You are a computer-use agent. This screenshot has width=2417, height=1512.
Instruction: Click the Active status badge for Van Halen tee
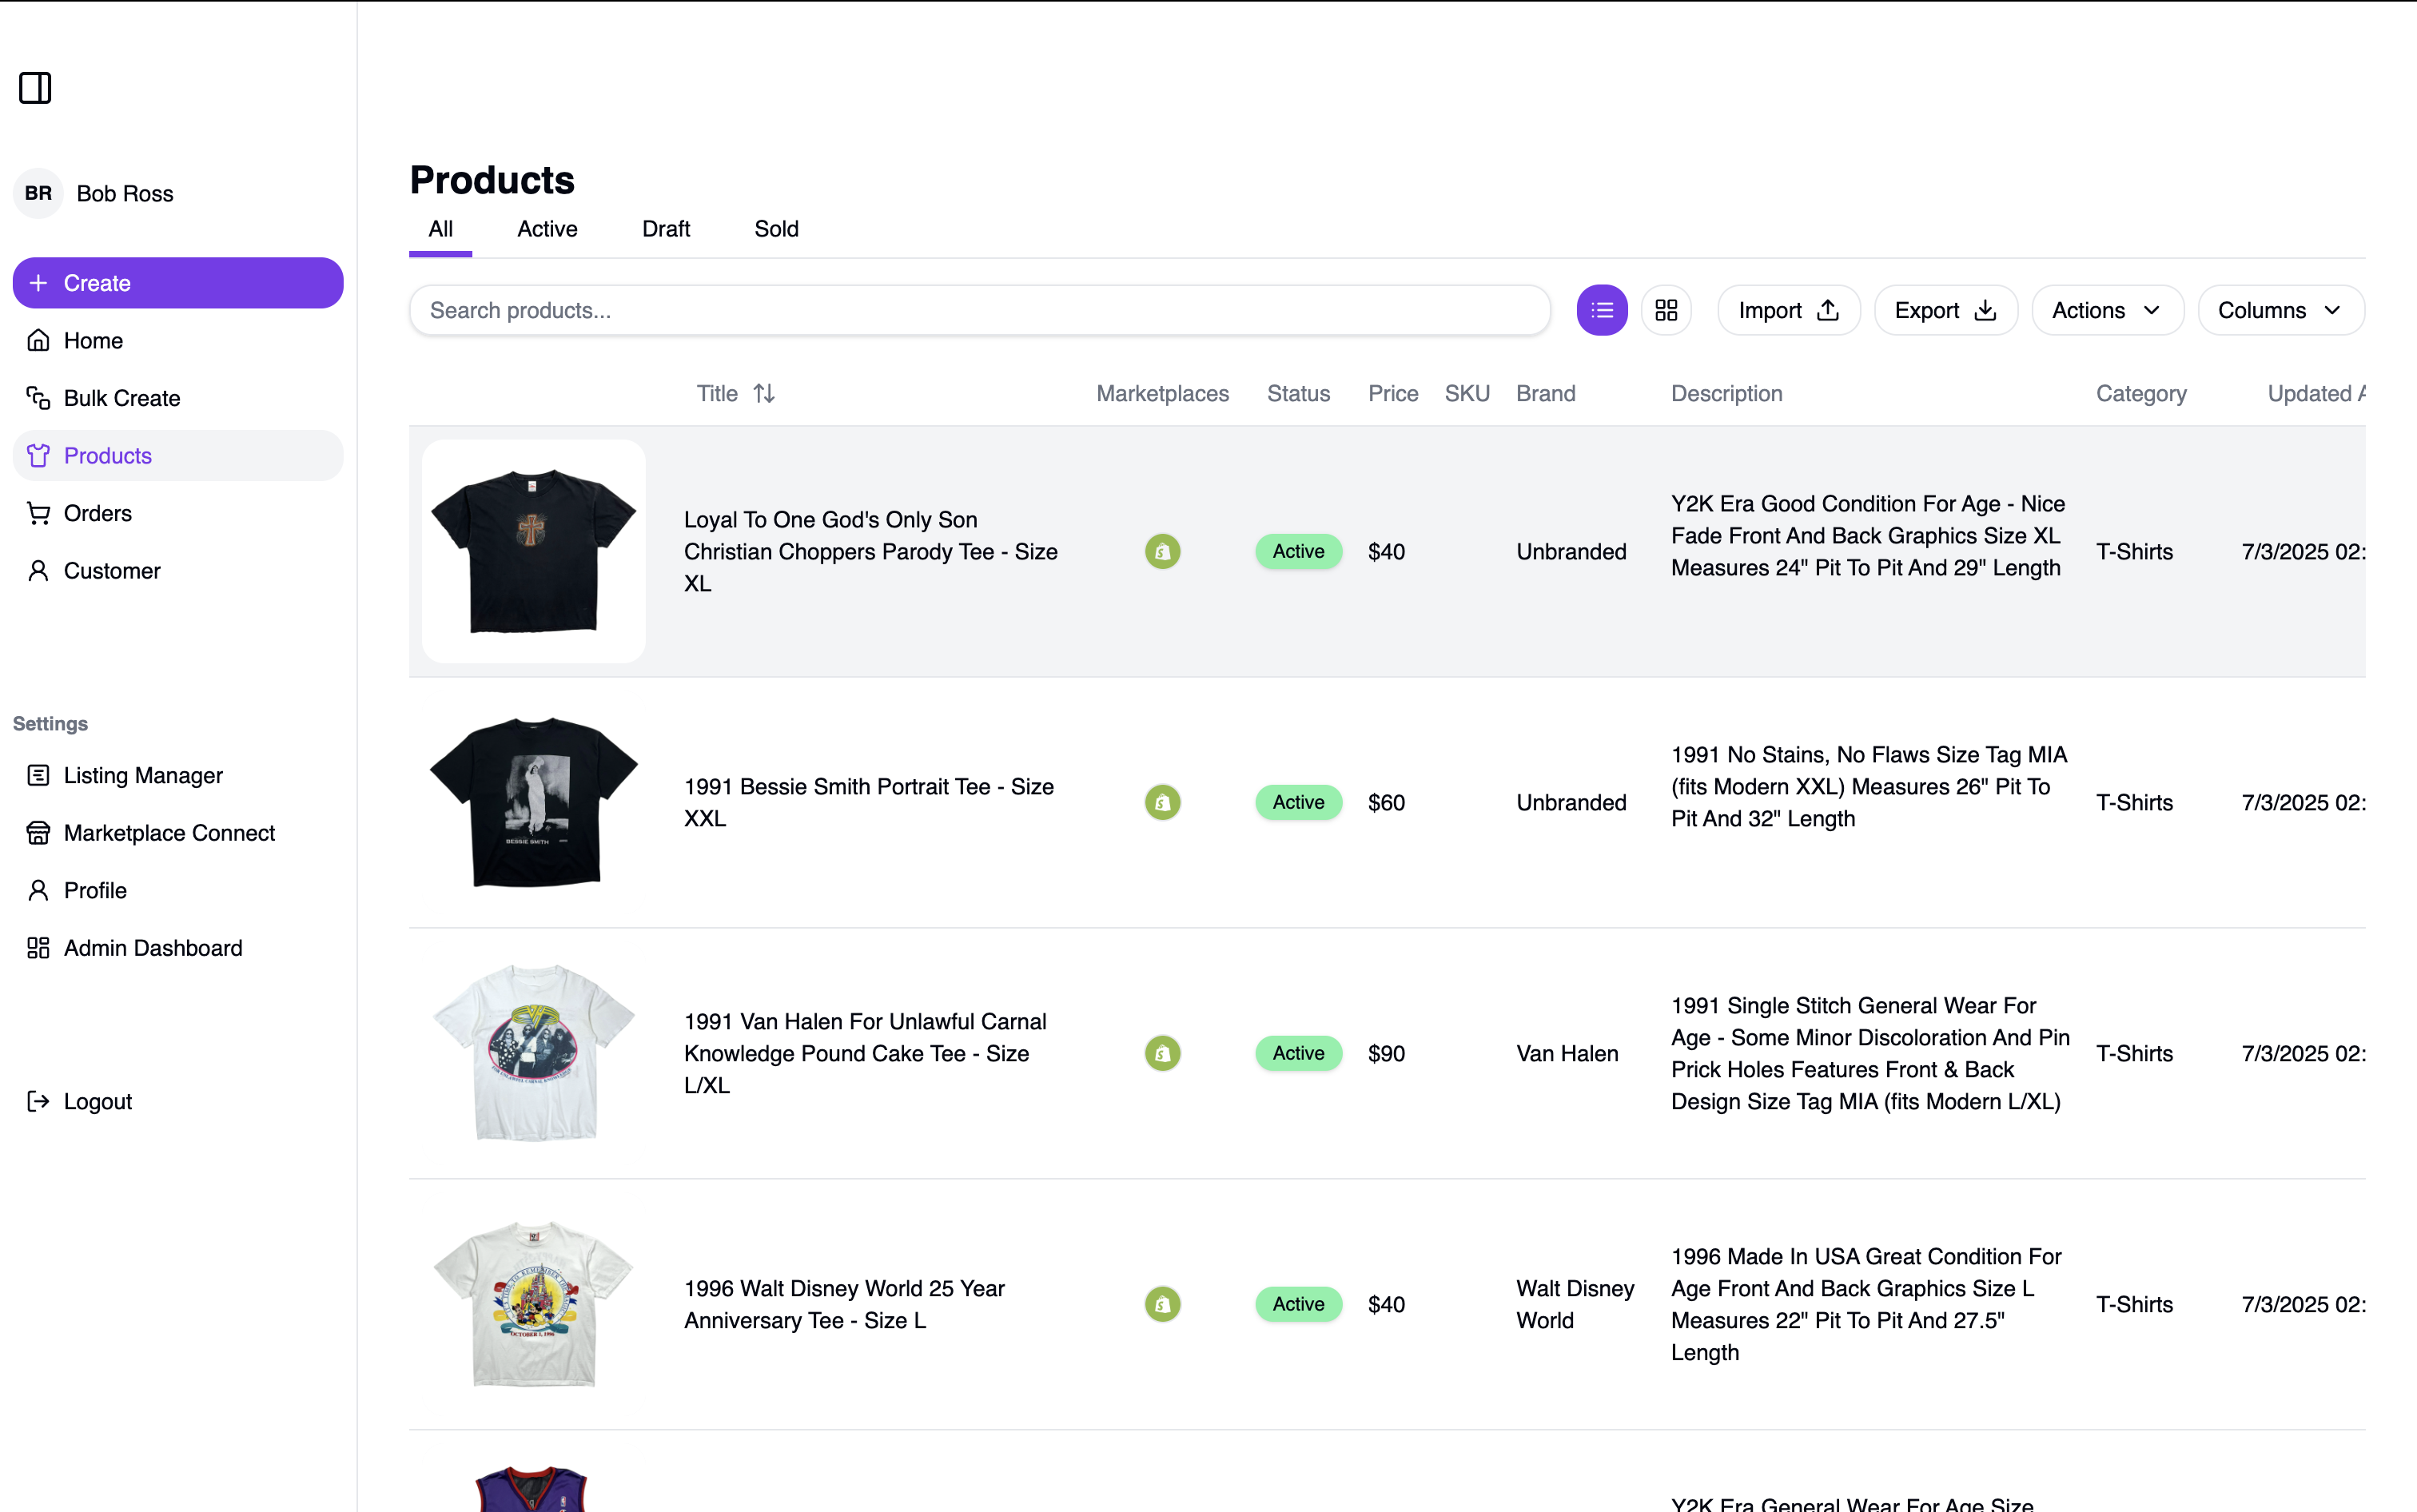[1298, 1053]
